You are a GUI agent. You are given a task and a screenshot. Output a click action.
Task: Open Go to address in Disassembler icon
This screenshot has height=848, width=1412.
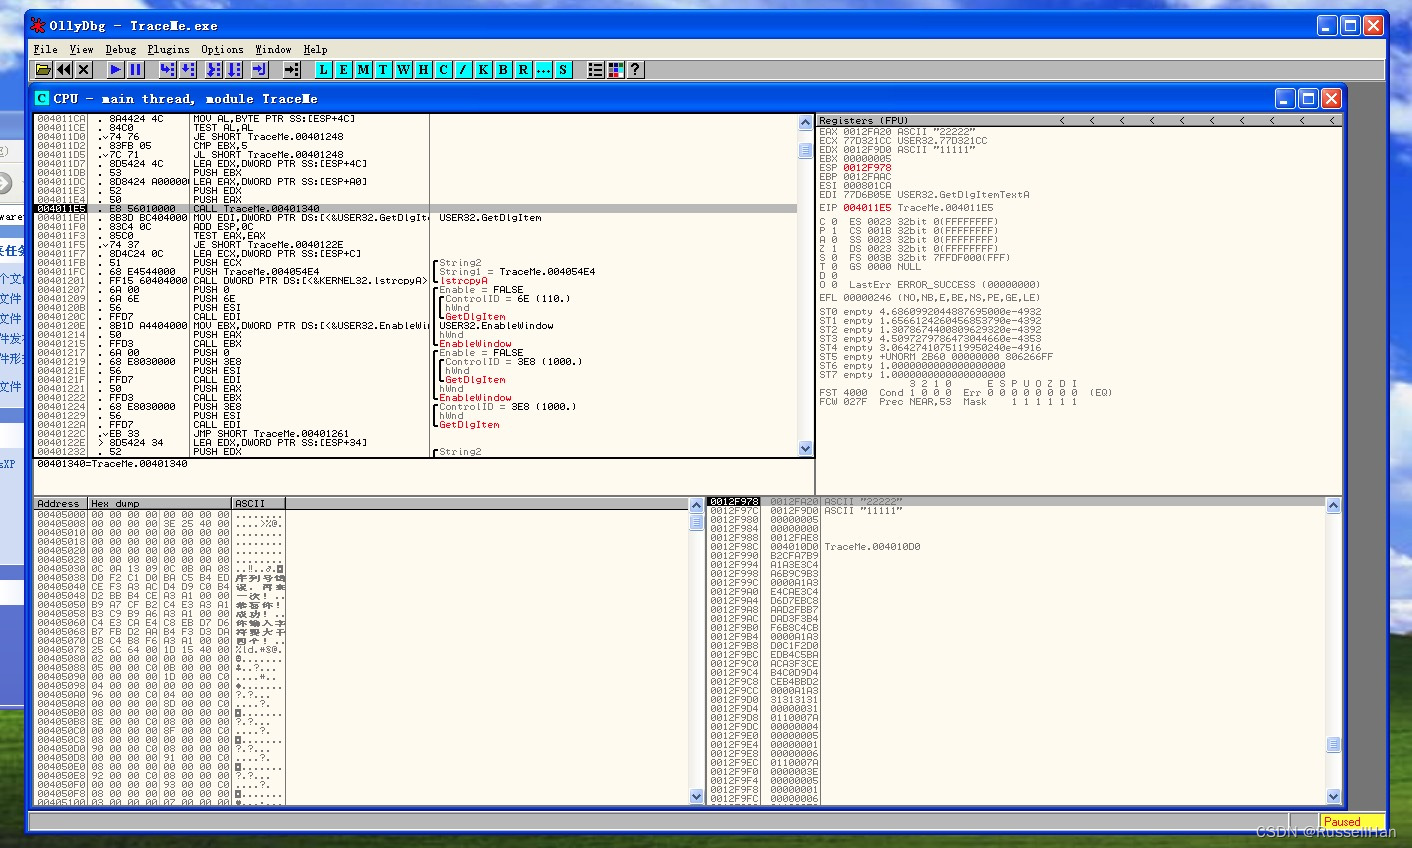tap(292, 70)
